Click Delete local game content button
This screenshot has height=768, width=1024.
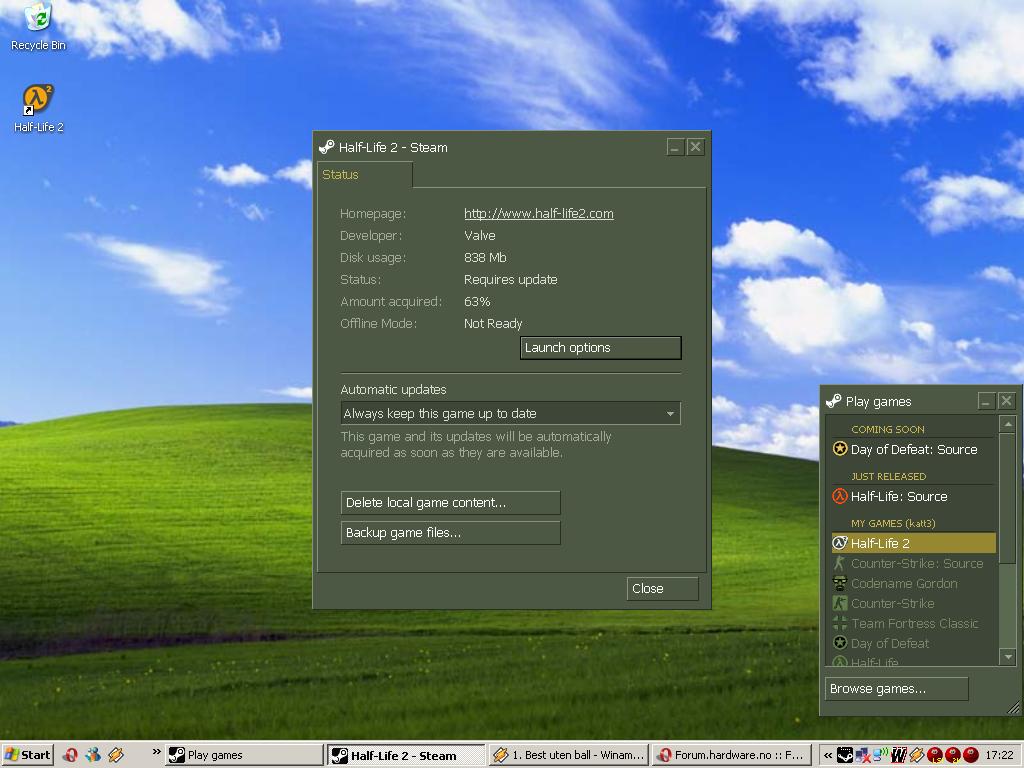pyautogui.click(x=451, y=503)
